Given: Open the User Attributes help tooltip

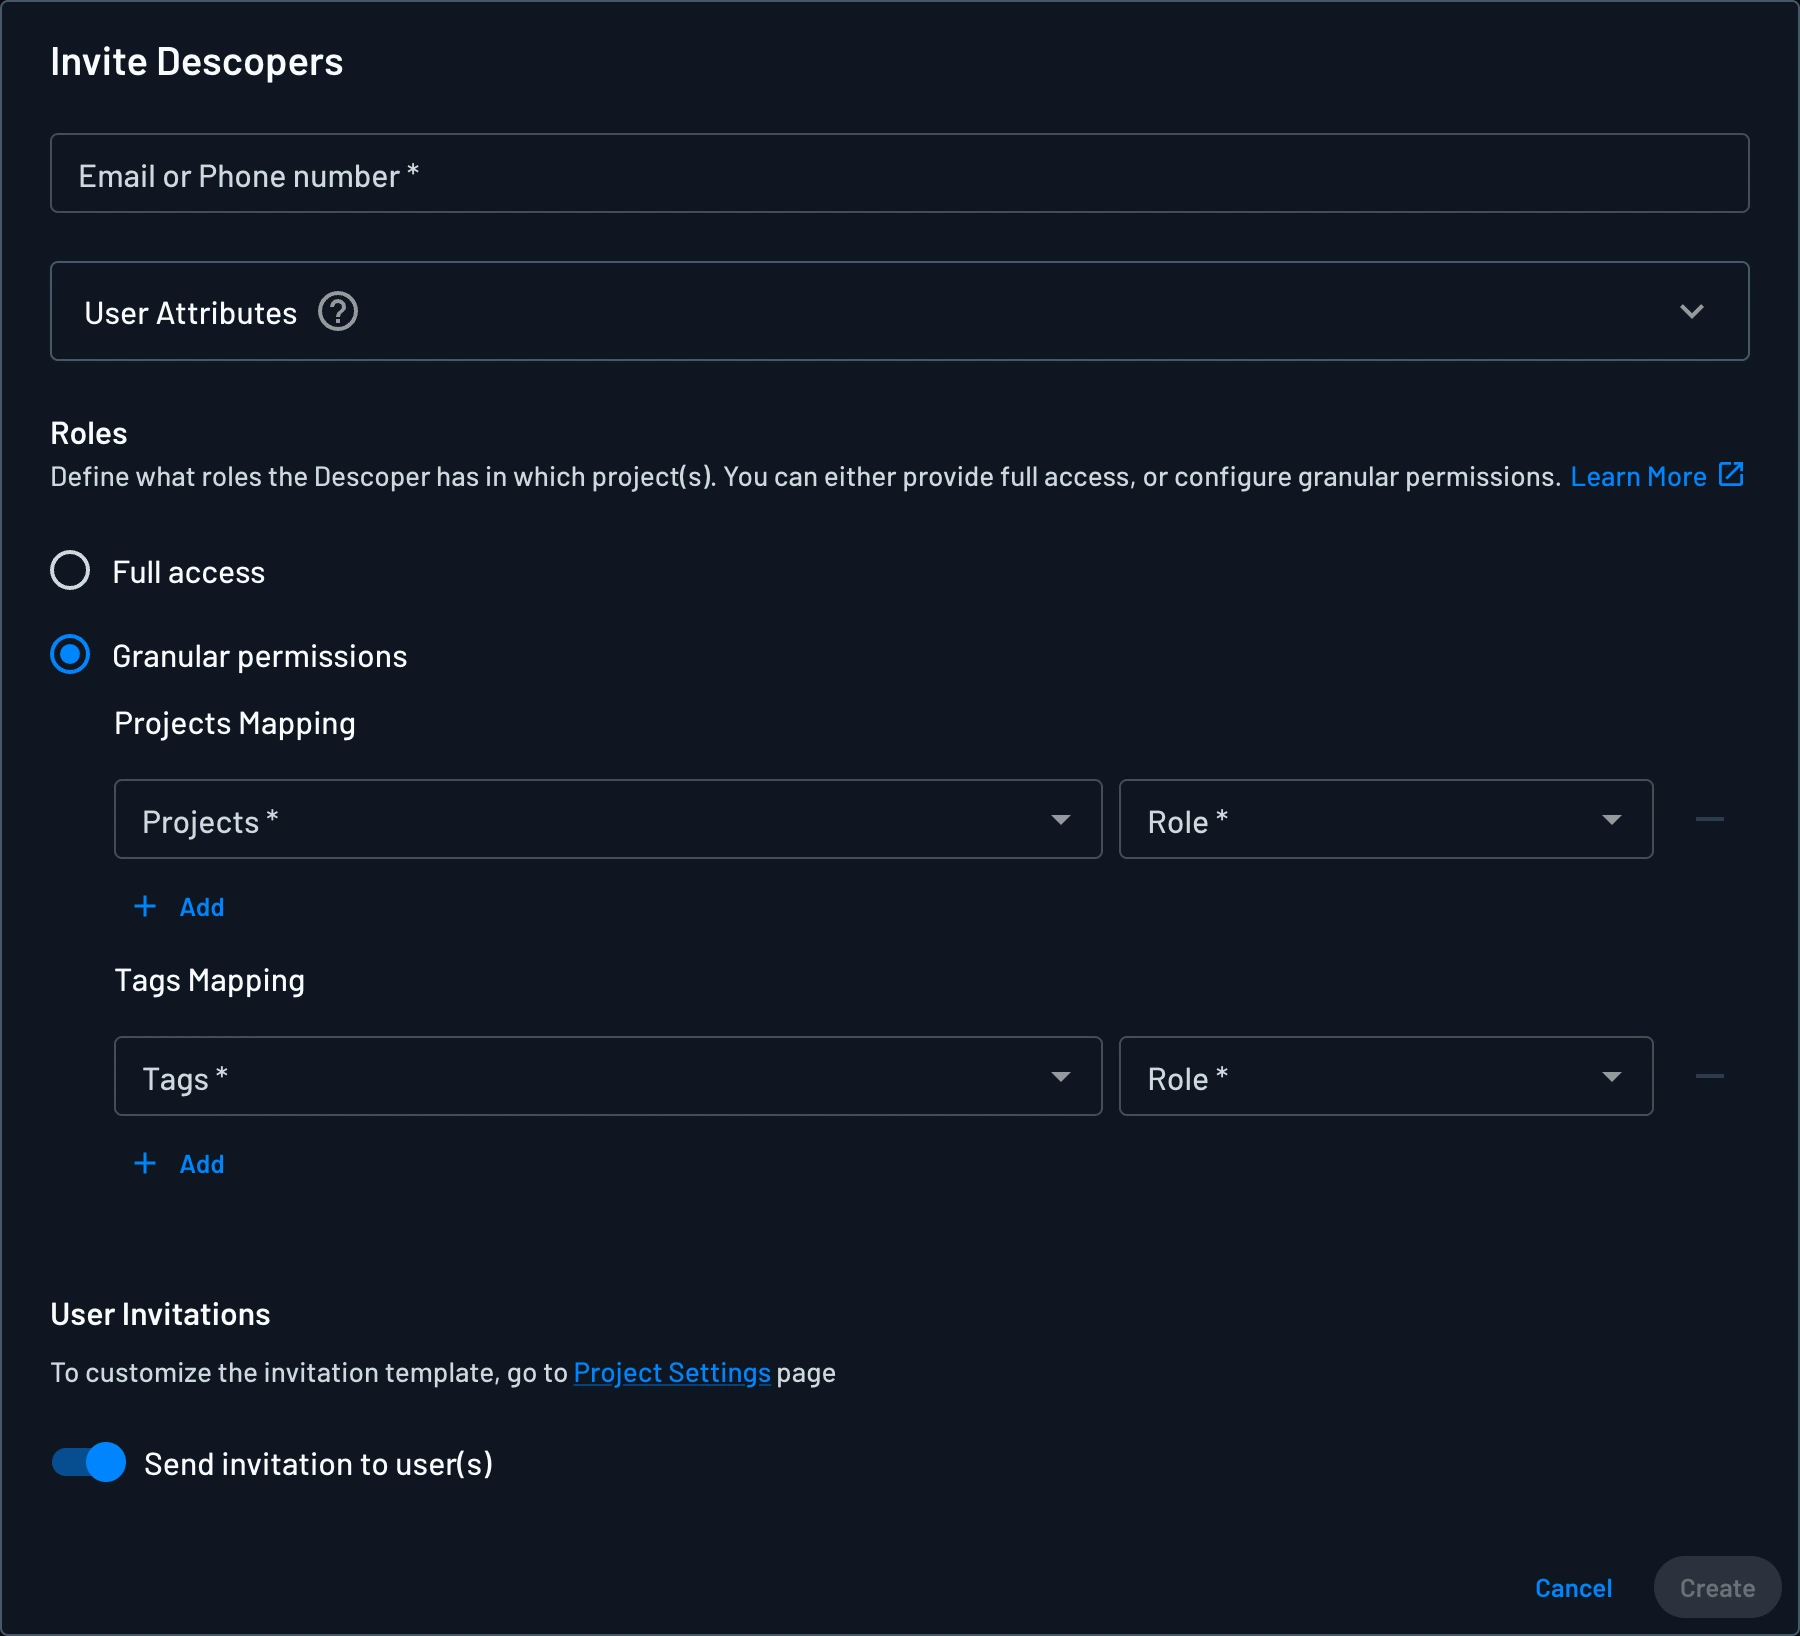Looking at the screenshot, I should coord(339,312).
